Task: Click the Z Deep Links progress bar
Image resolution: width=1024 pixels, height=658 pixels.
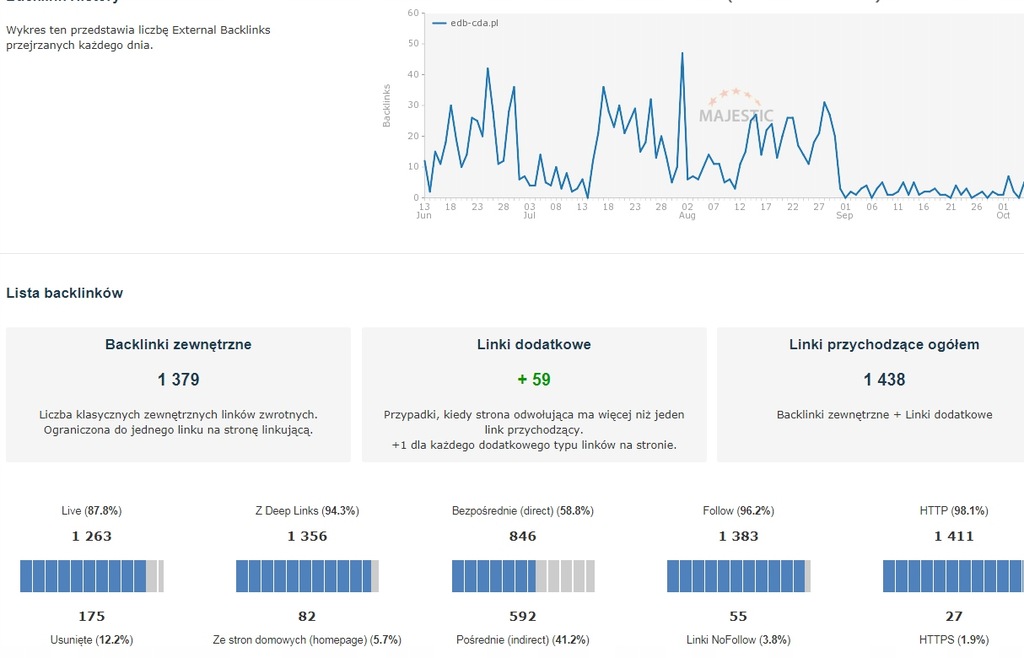Action: (x=307, y=576)
